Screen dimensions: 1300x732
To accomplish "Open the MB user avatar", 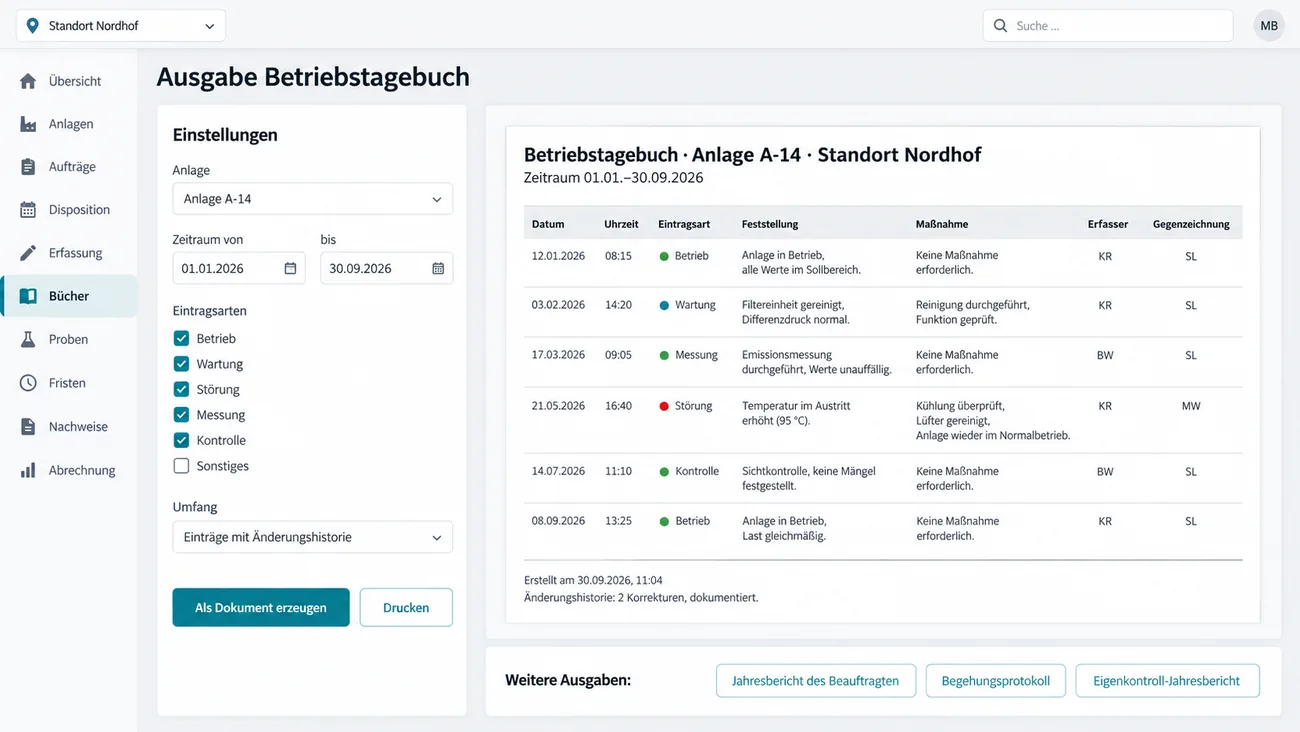I will click(1269, 26).
